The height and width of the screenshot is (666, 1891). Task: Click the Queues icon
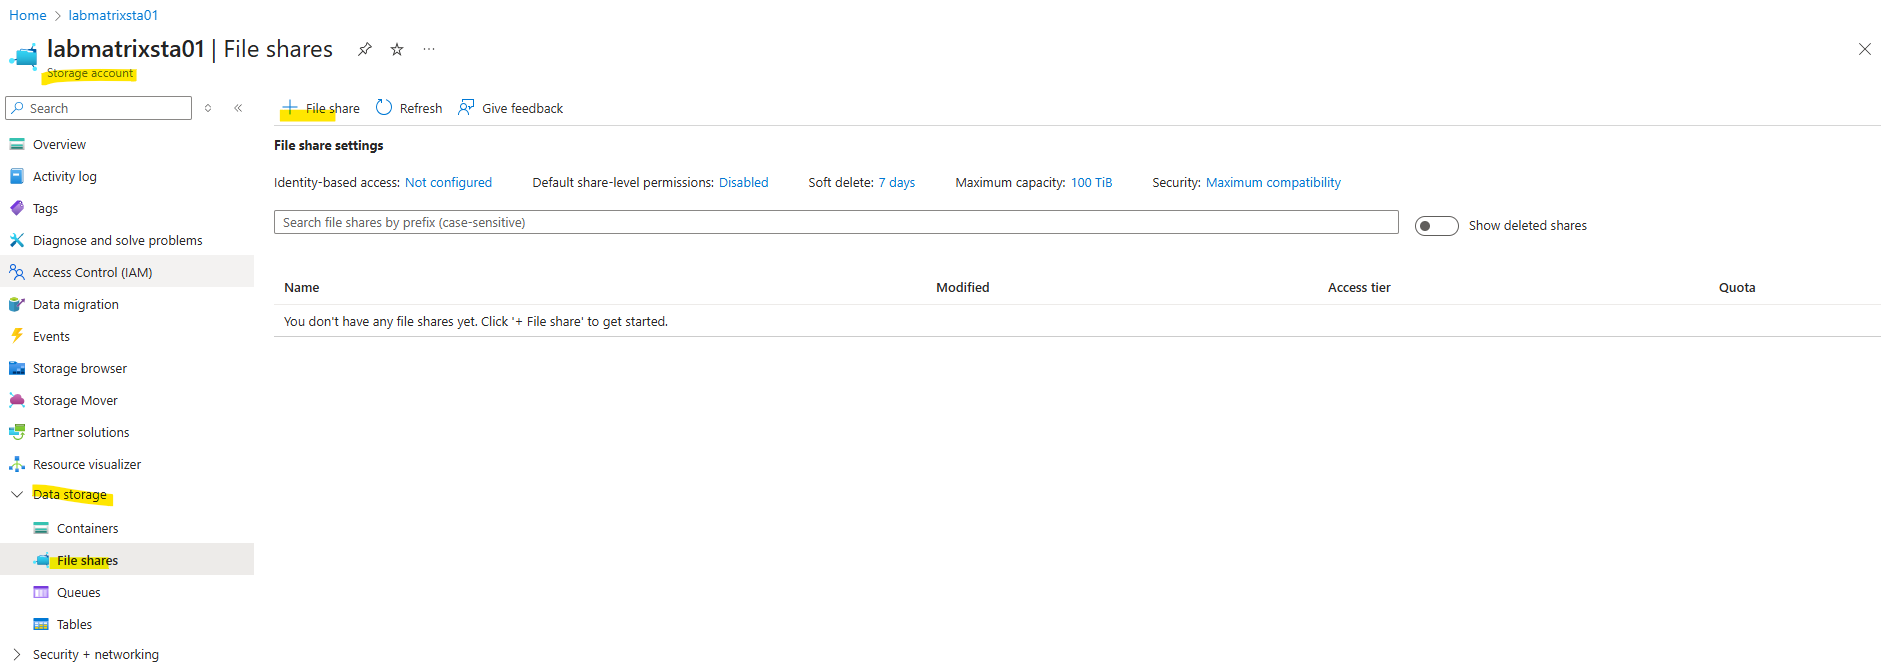click(41, 592)
